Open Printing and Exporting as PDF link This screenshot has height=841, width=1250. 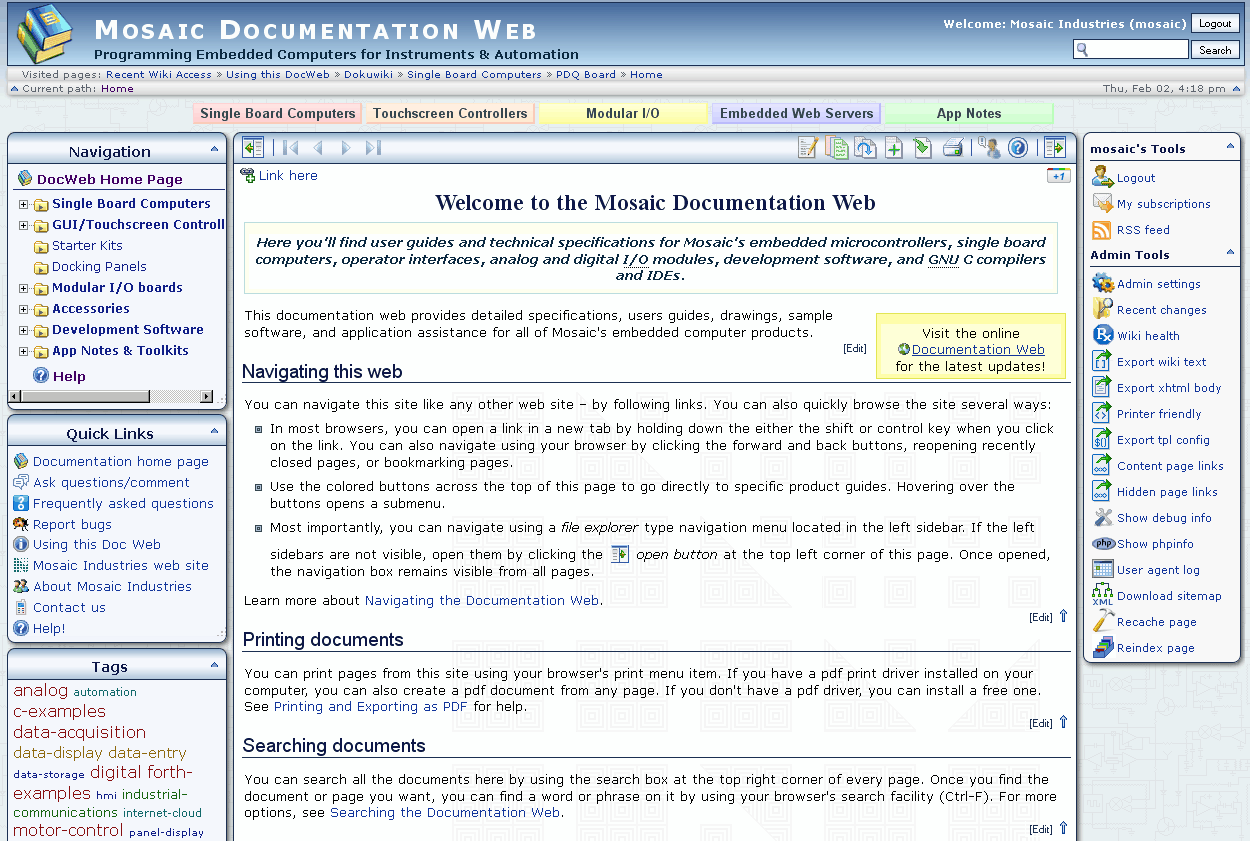pyautogui.click(x=370, y=707)
